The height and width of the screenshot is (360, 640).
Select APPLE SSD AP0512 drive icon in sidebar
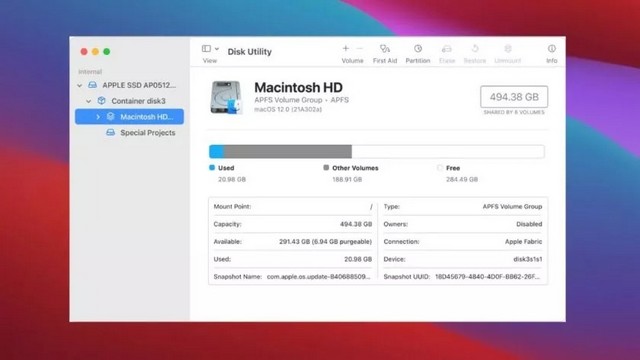(93, 85)
